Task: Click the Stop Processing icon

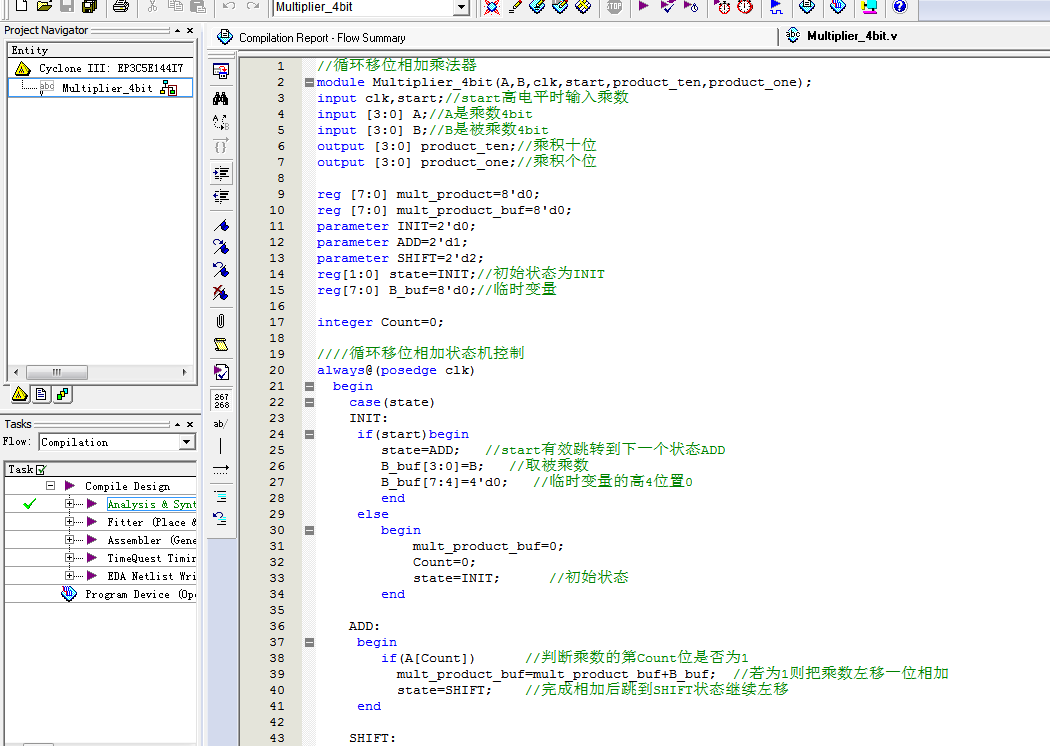Action: (614, 7)
